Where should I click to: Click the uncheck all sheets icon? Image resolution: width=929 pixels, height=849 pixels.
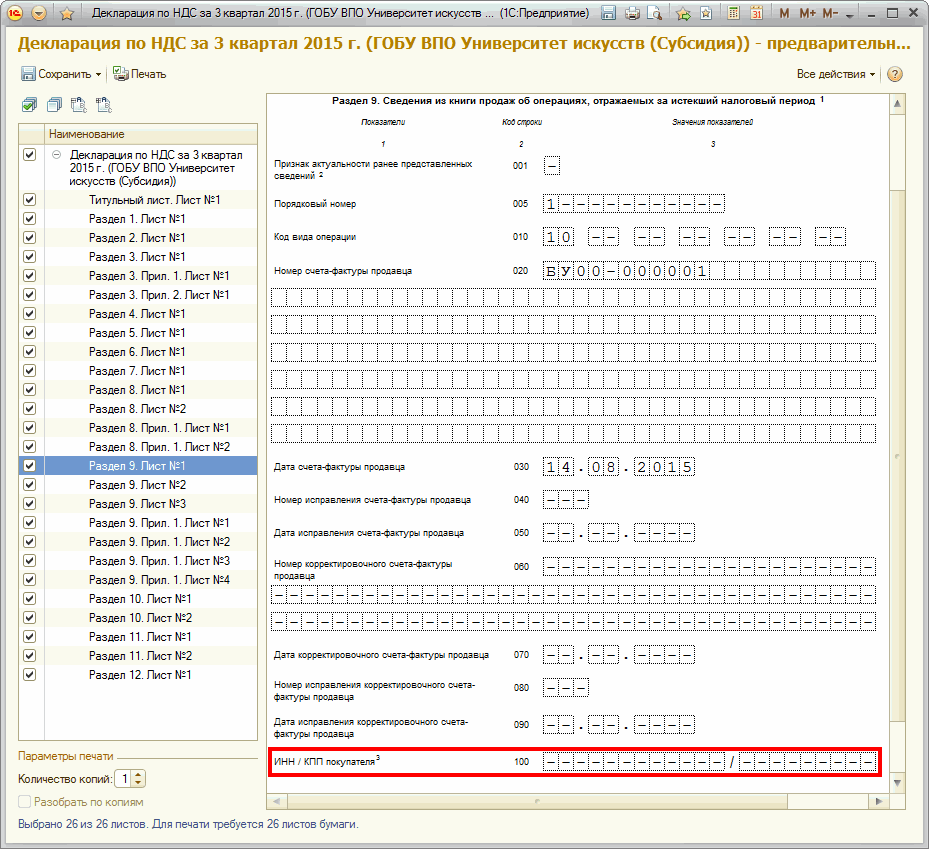pyautogui.click(x=54, y=105)
